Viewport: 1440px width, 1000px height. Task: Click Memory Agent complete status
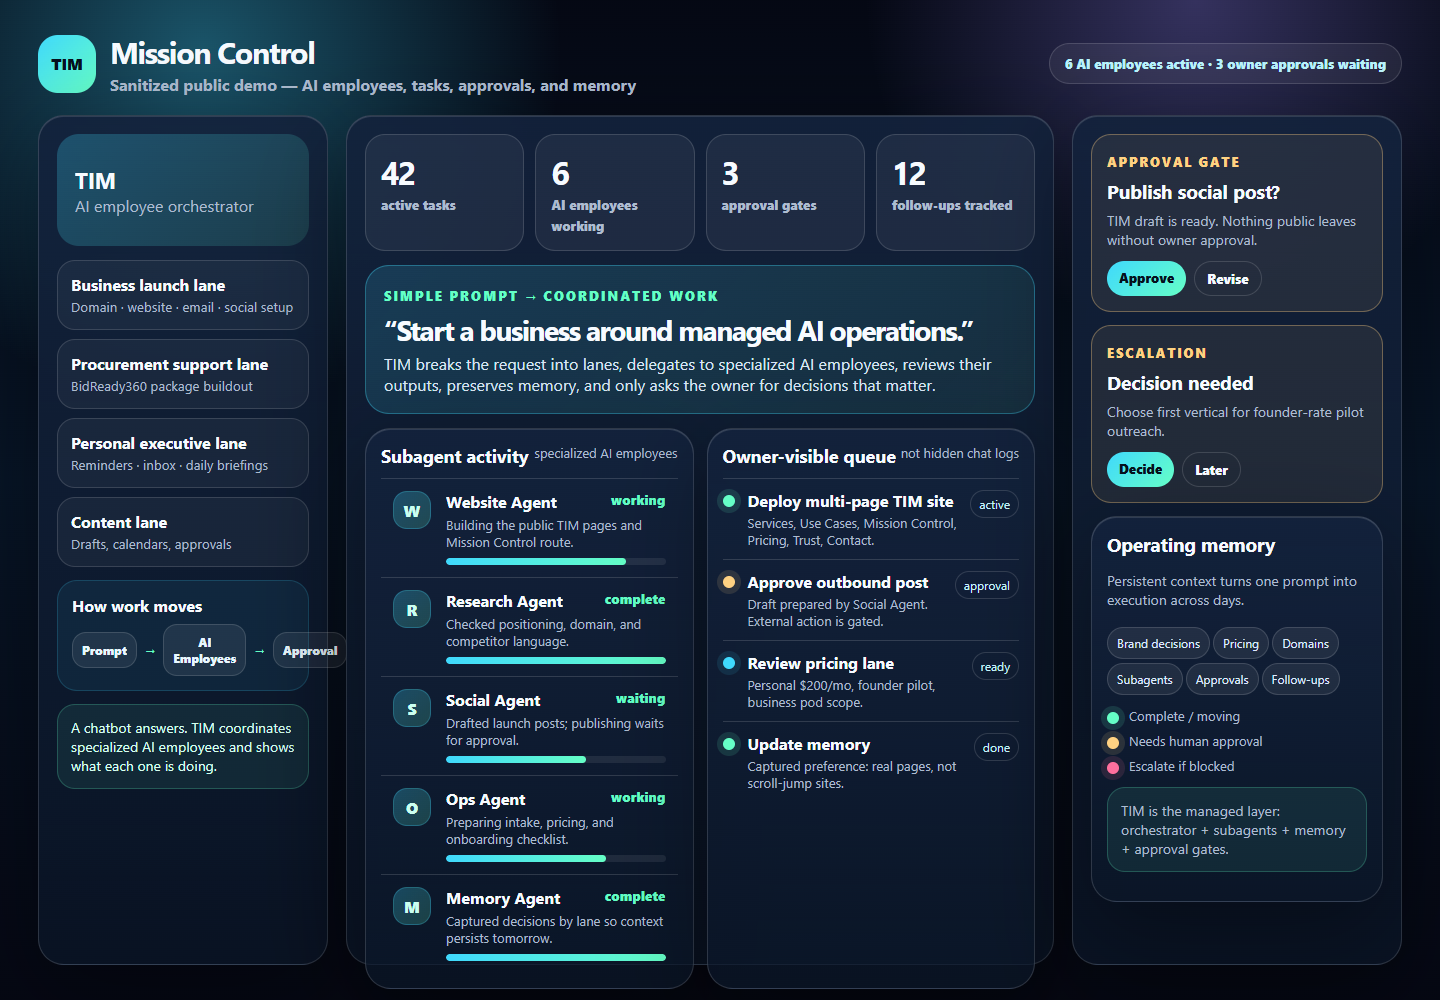(635, 897)
